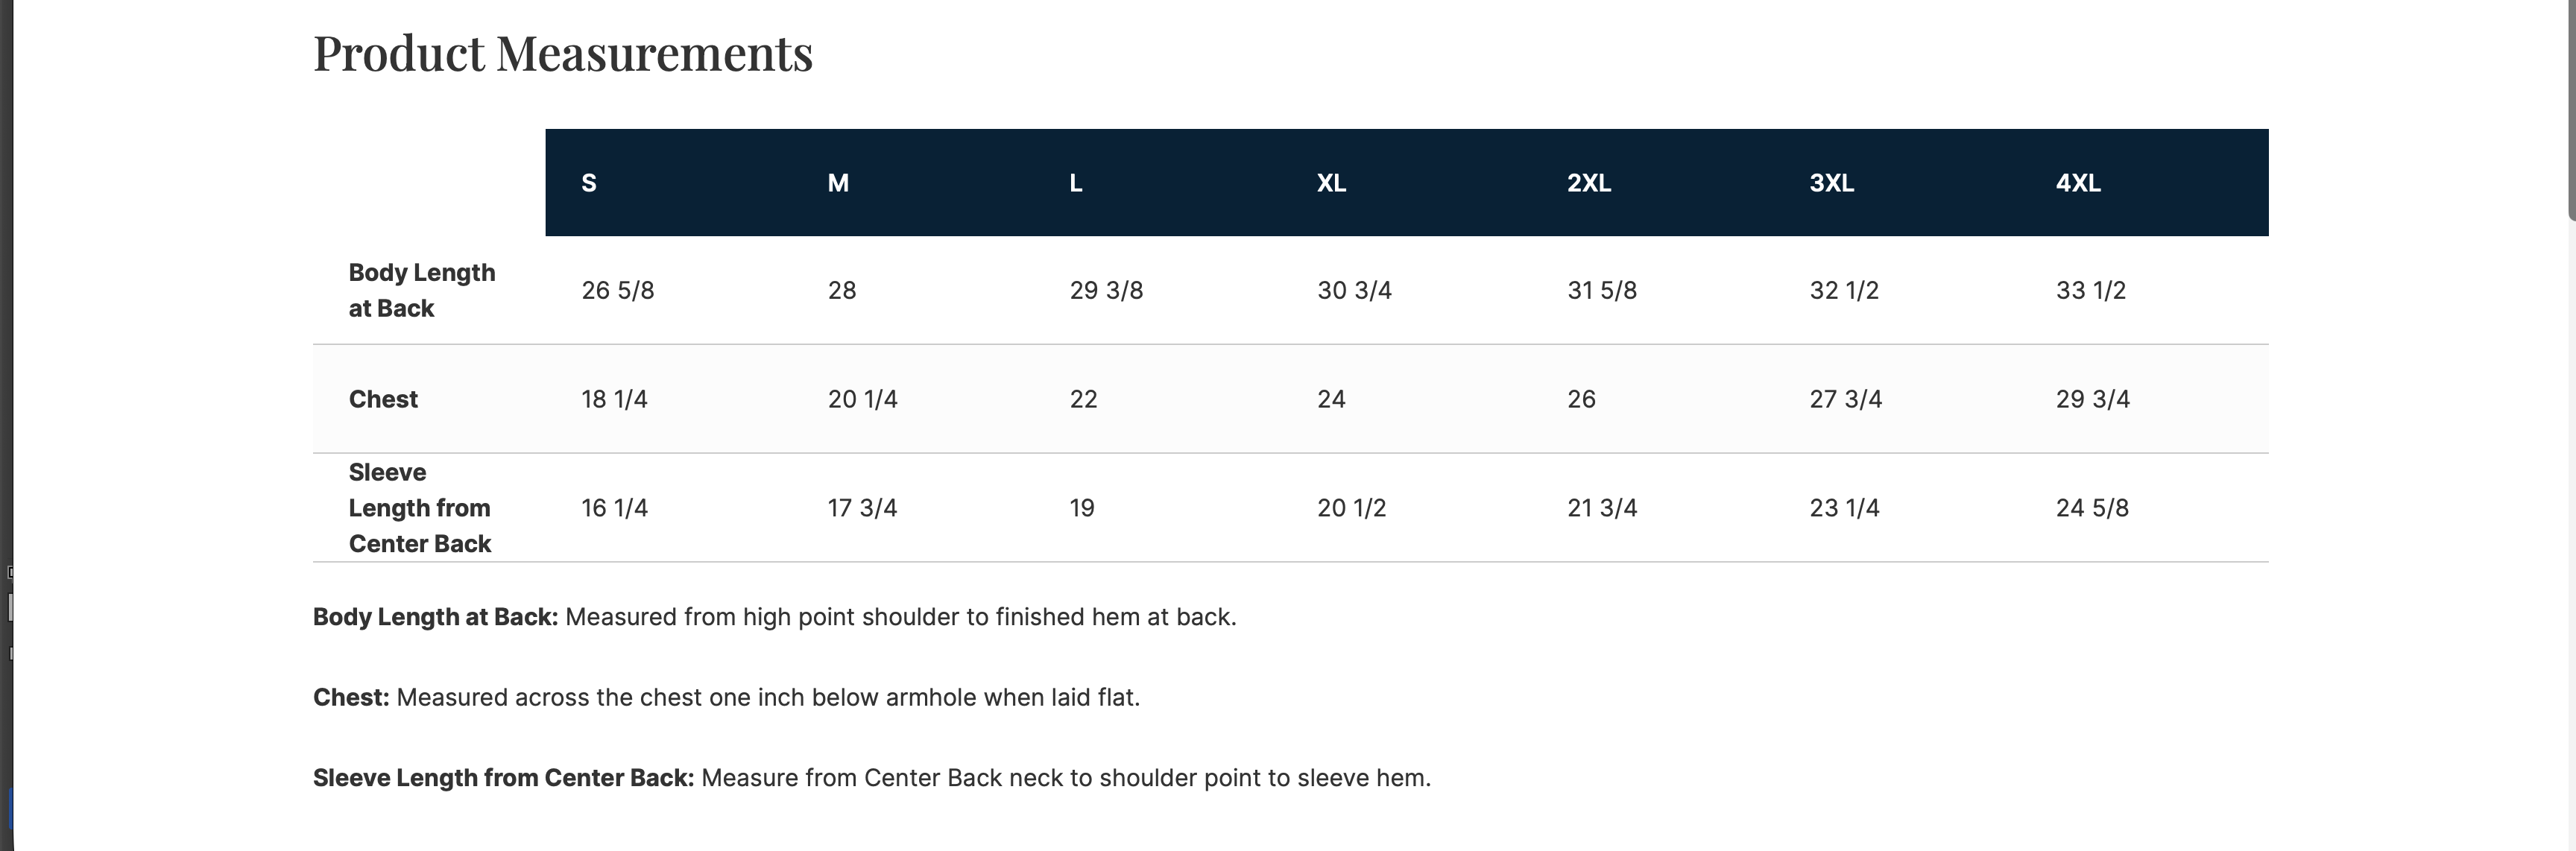
Task: Click the Product Measurements heading
Action: pos(563,53)
